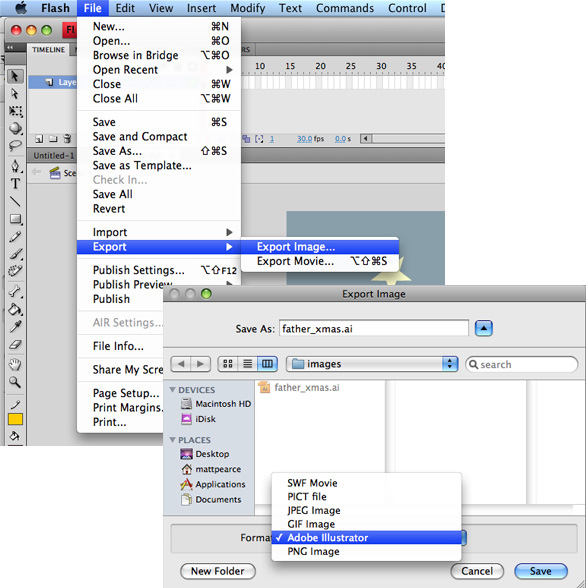Screen dimensions: 586x588
Task: Select the Brush tool
Action: click(x=15, y=254)
